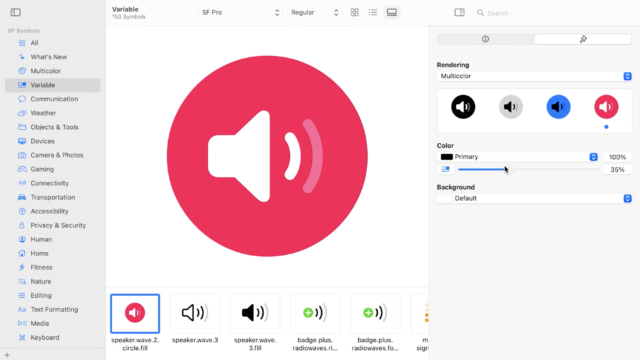Open What's New category

click(53, 57)
